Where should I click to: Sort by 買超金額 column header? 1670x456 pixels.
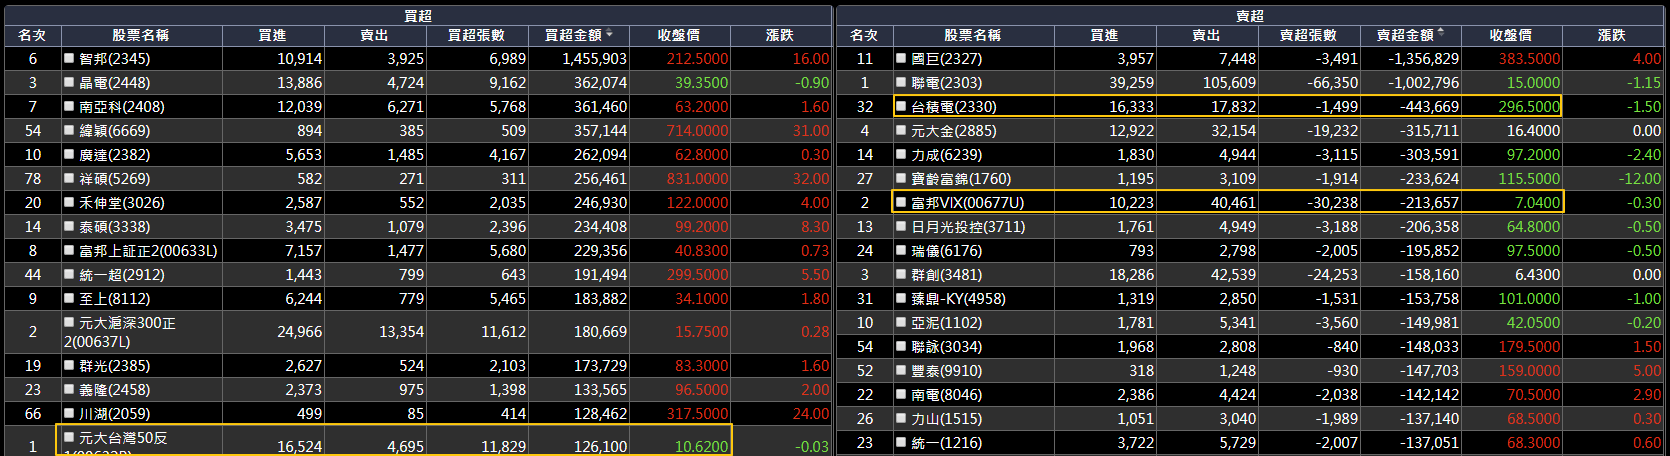click(x=579, y=35)
